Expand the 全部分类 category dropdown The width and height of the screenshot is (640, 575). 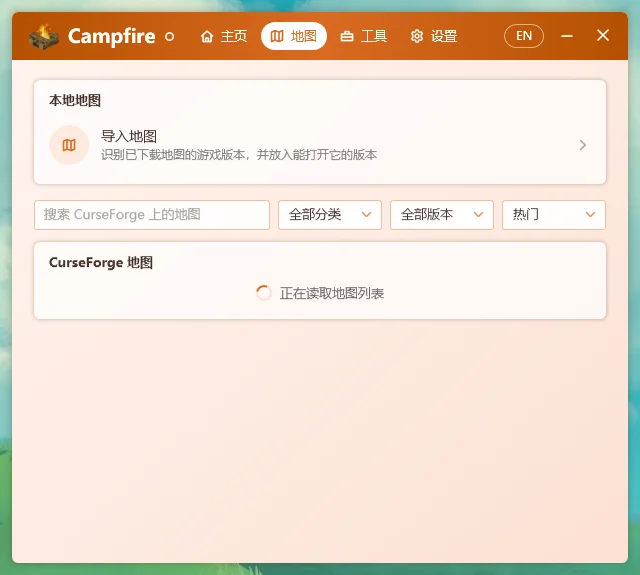pyautogui.click(x=330, y=215)
